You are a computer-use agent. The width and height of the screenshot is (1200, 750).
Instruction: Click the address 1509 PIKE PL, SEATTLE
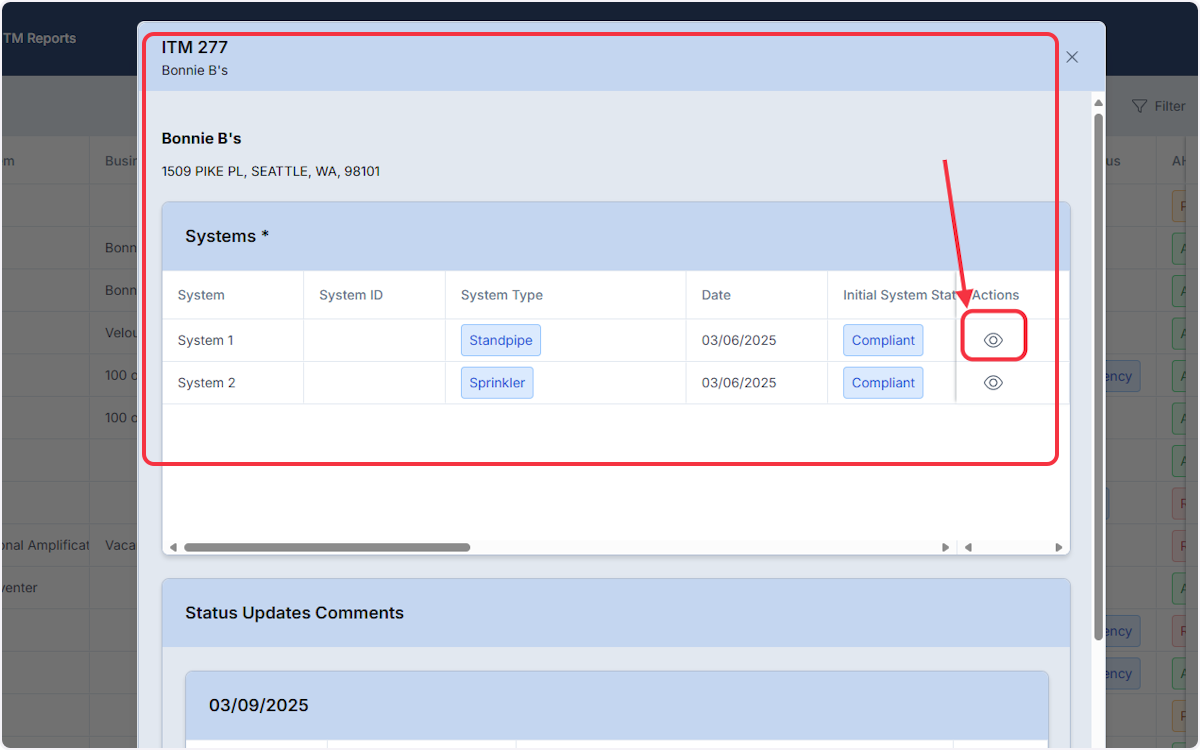(271, 171)
